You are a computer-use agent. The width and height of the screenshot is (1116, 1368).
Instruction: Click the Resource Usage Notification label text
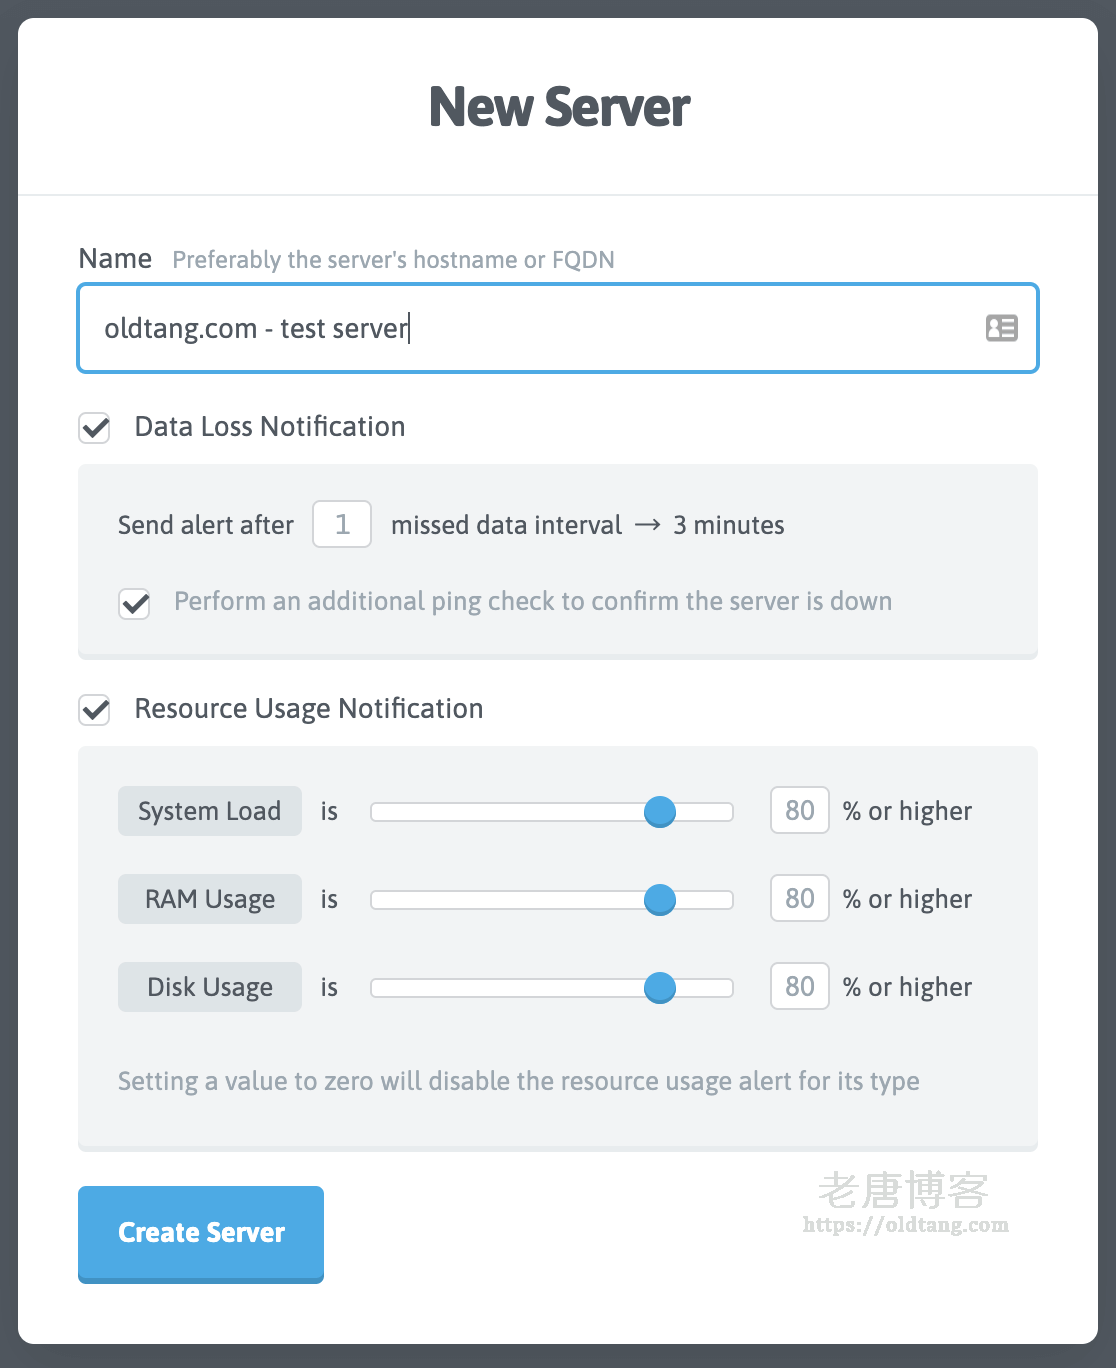[309, 709]
